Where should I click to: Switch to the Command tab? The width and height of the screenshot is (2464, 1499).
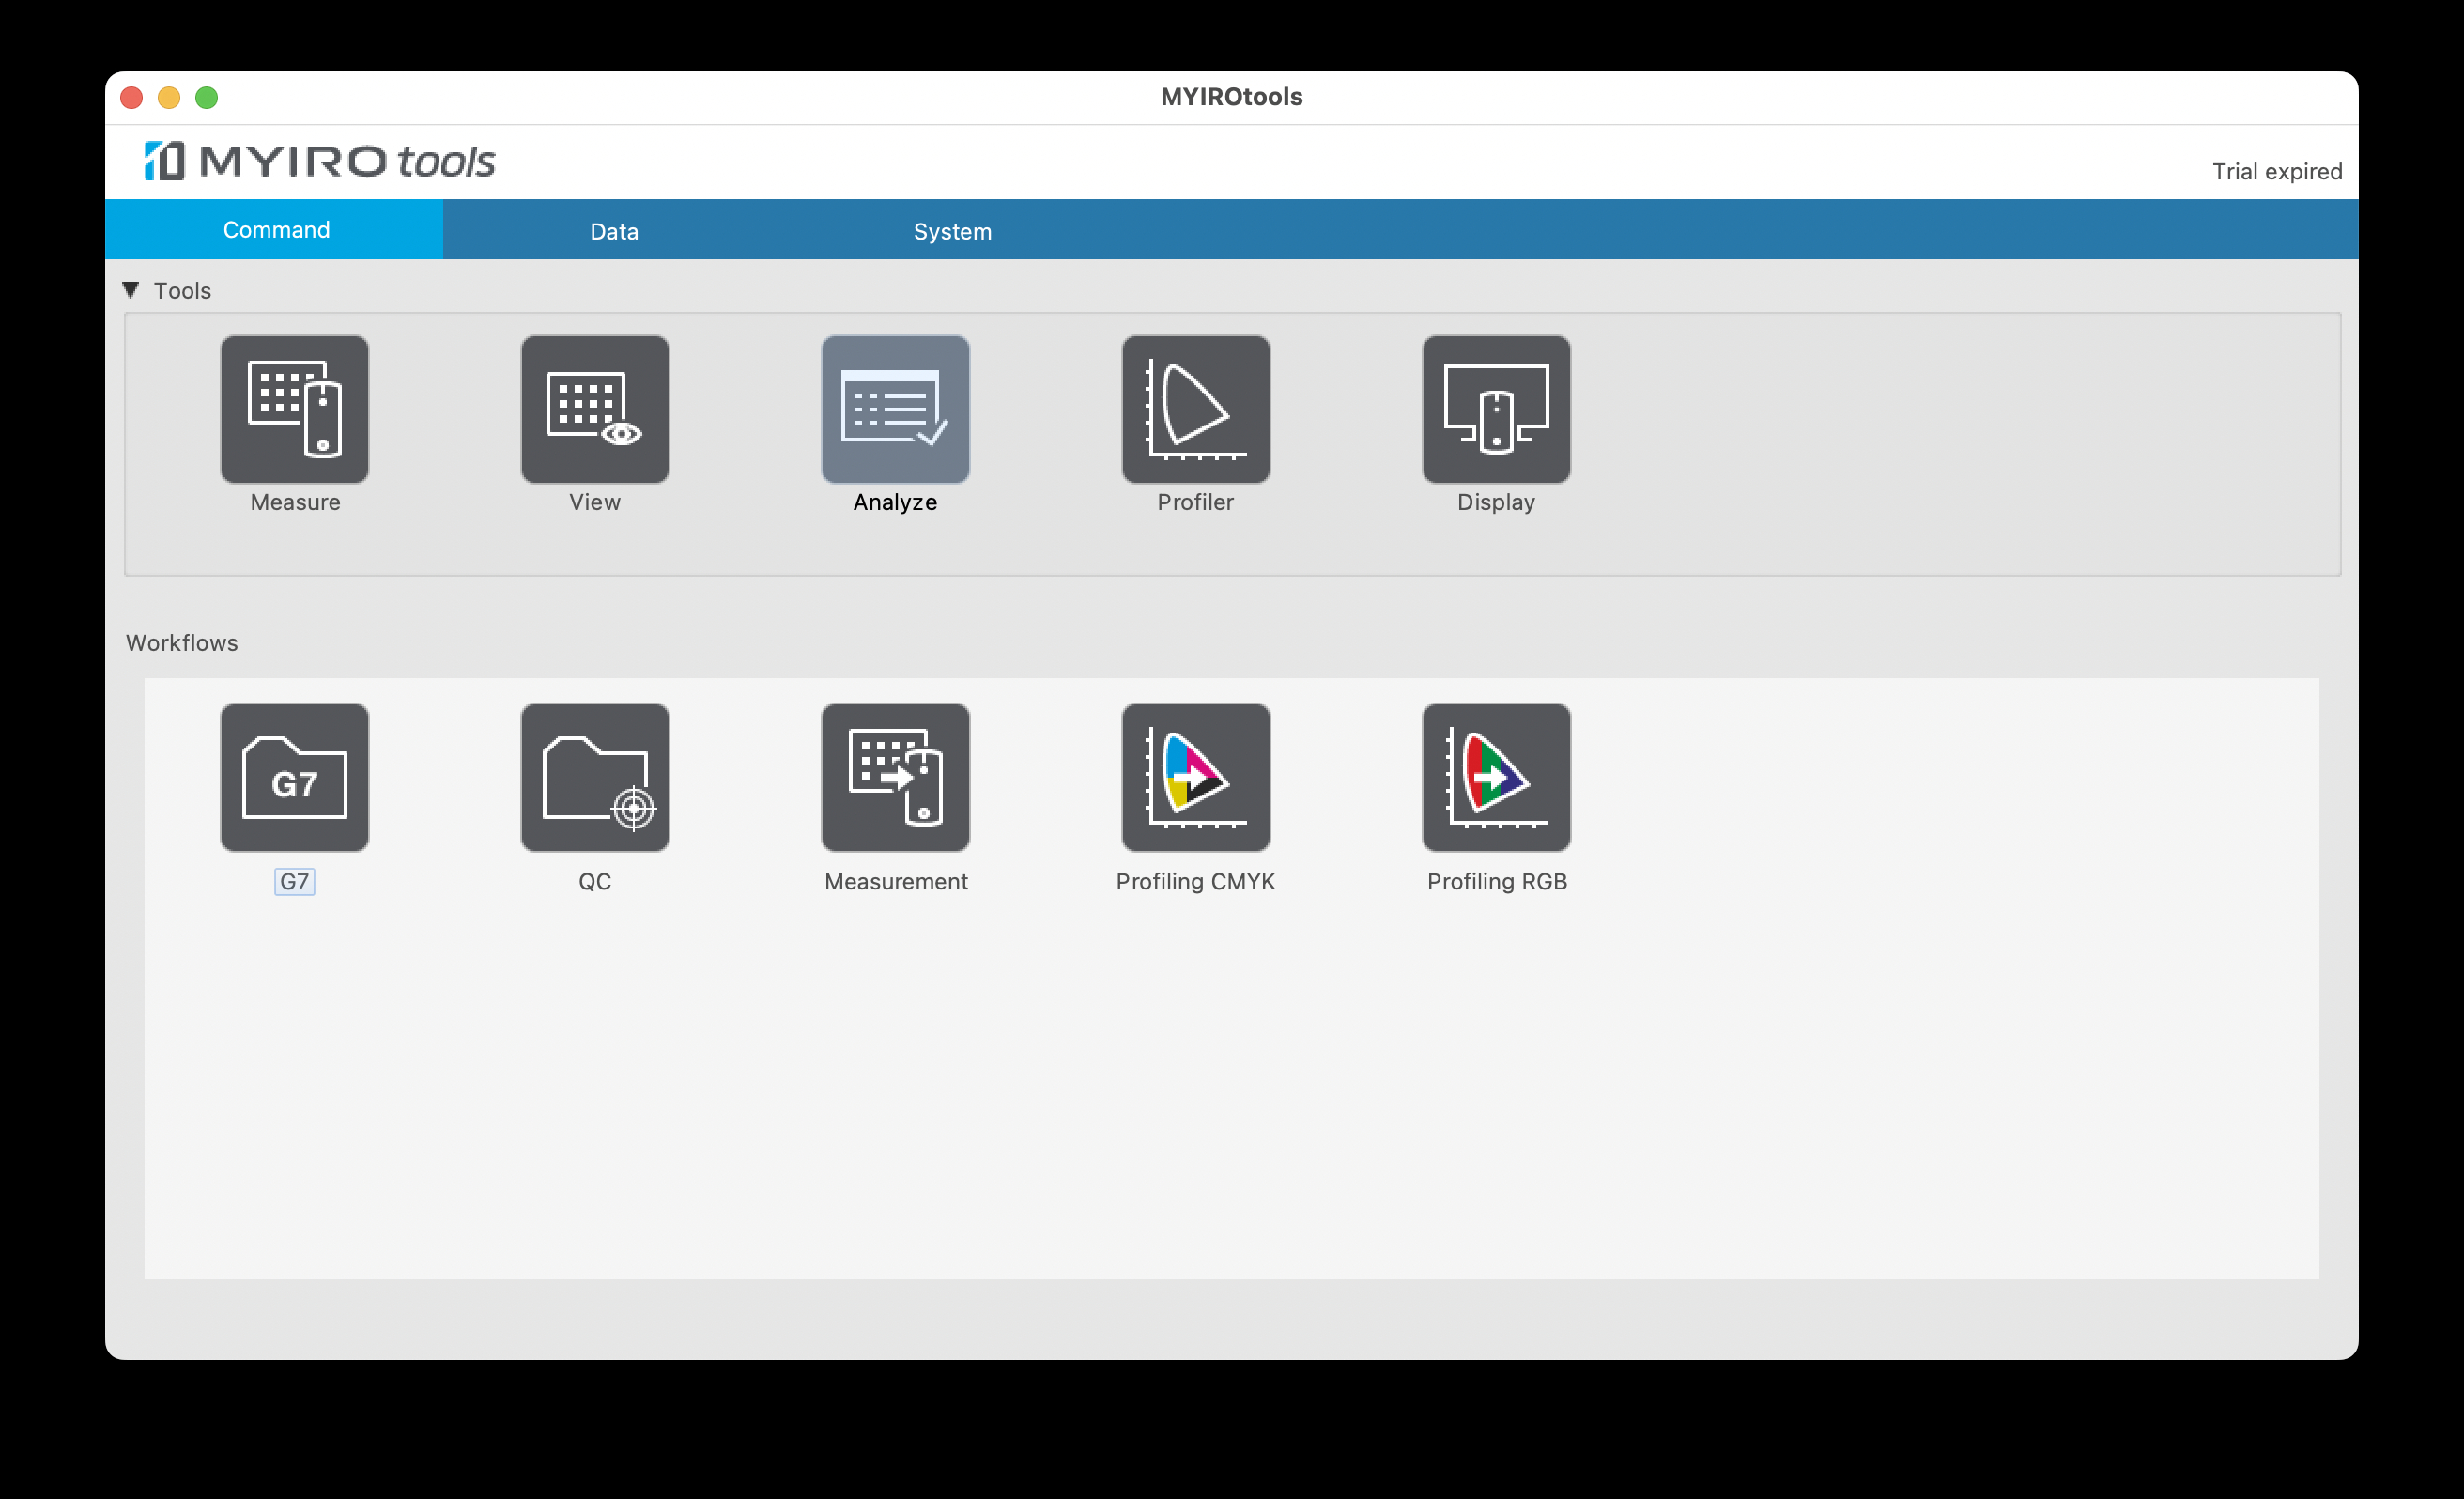275,229
